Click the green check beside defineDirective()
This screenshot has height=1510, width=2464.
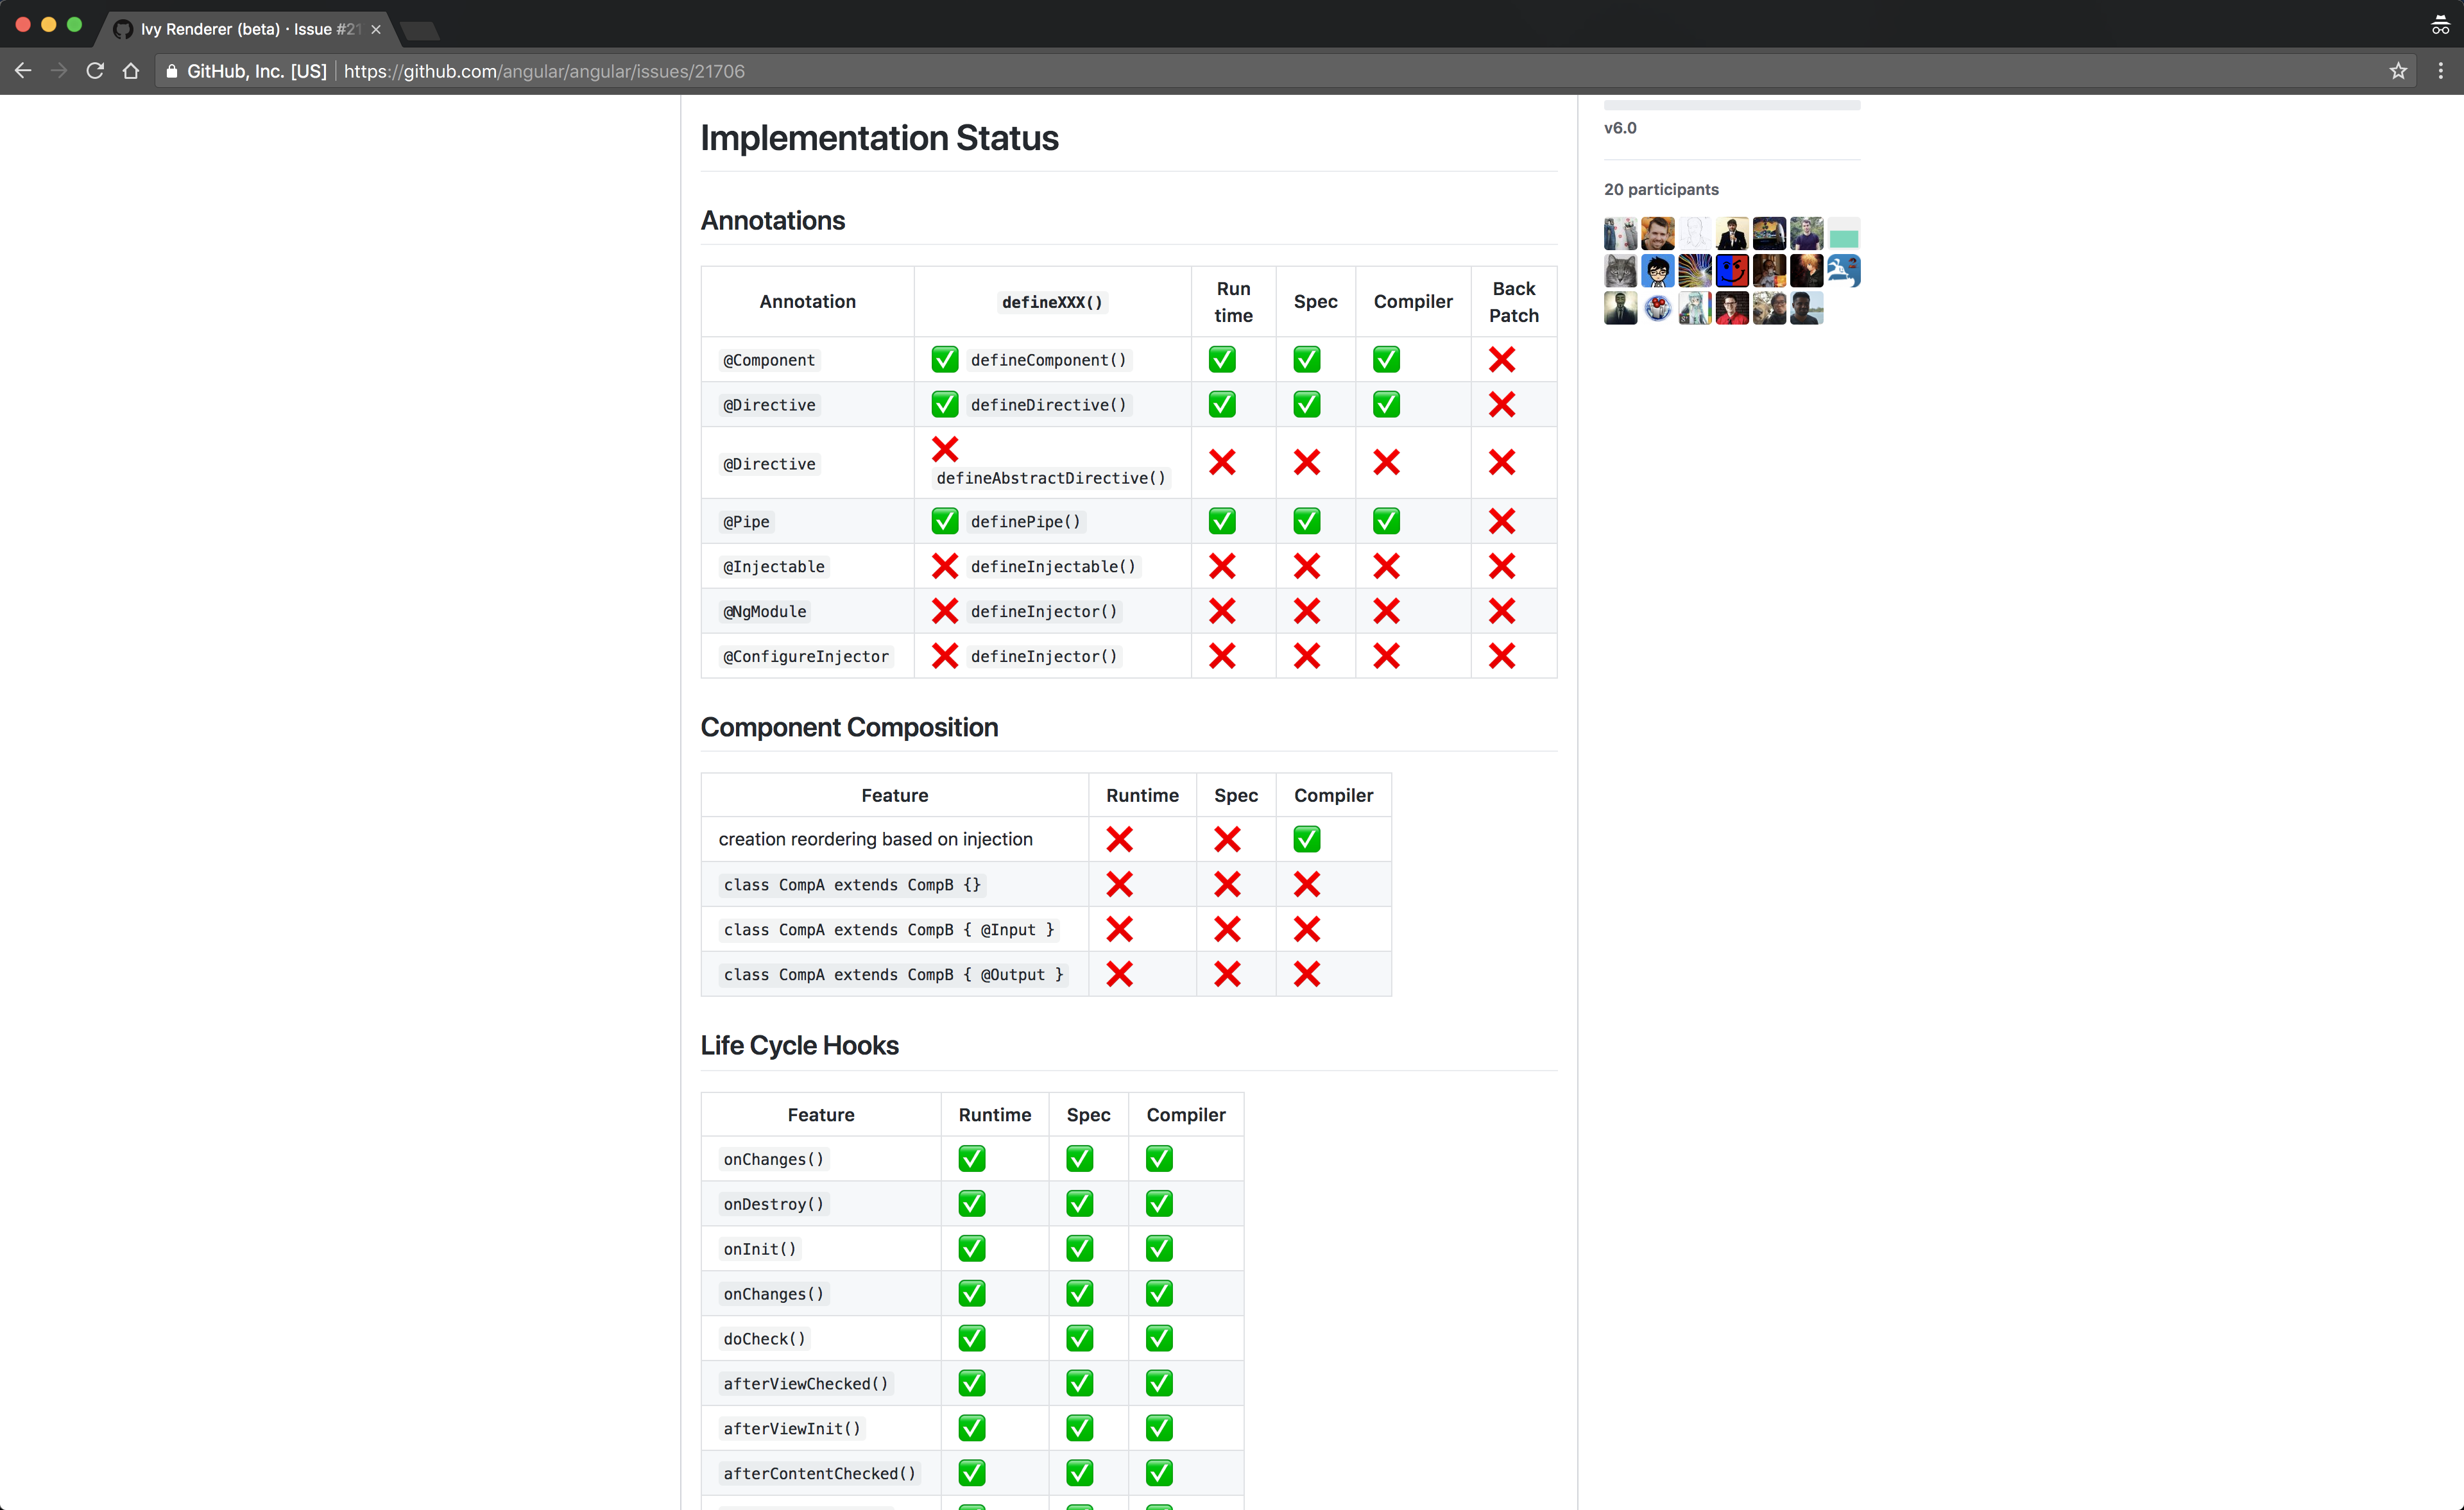pyautogui.click(x=945, y=404)
